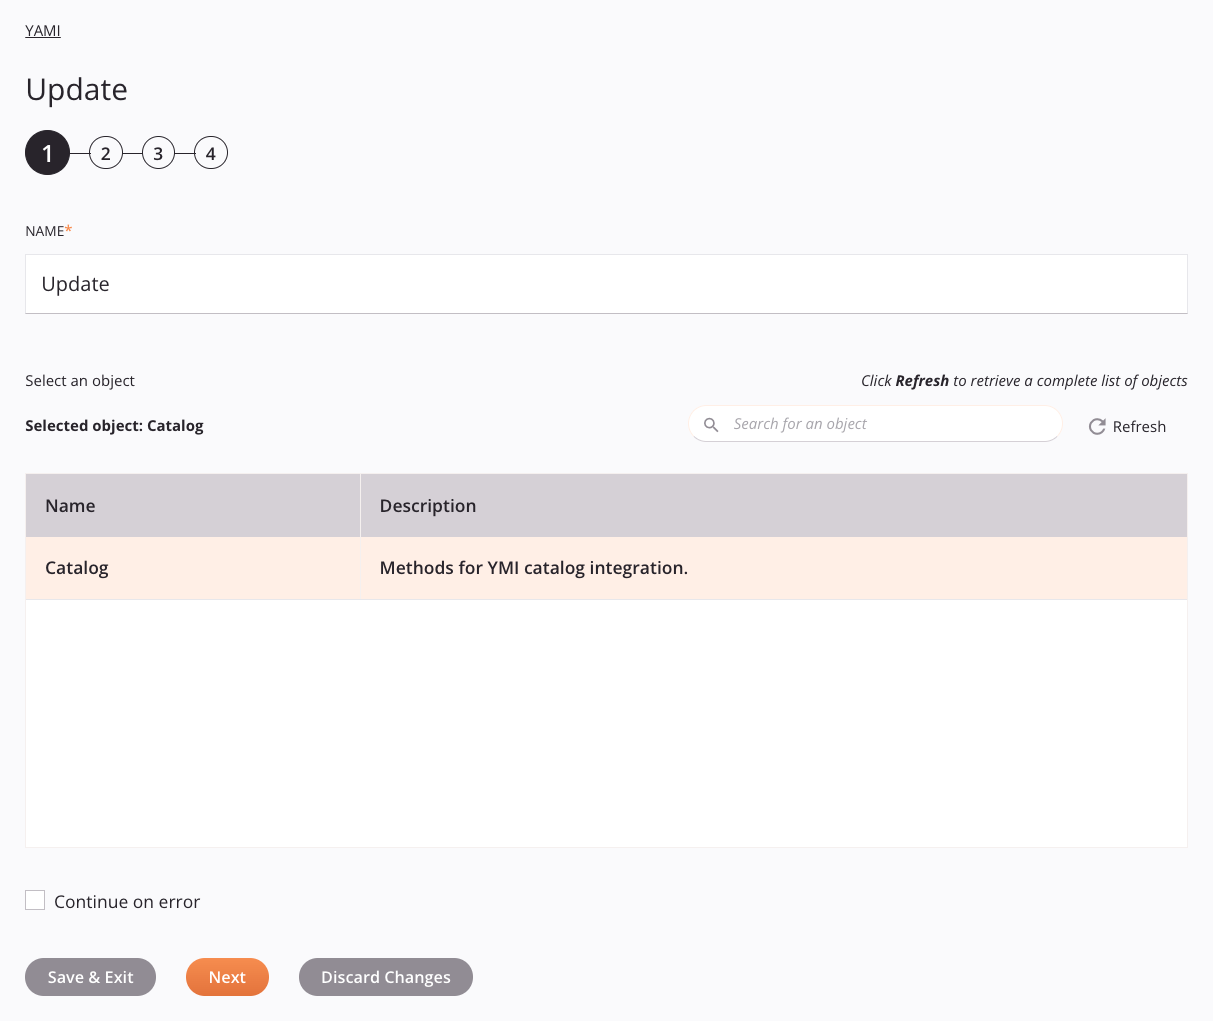The image size is (1213, 1021).
Task: Click the 'Selected object: Catalog' text
Action: tap(114, 426)
